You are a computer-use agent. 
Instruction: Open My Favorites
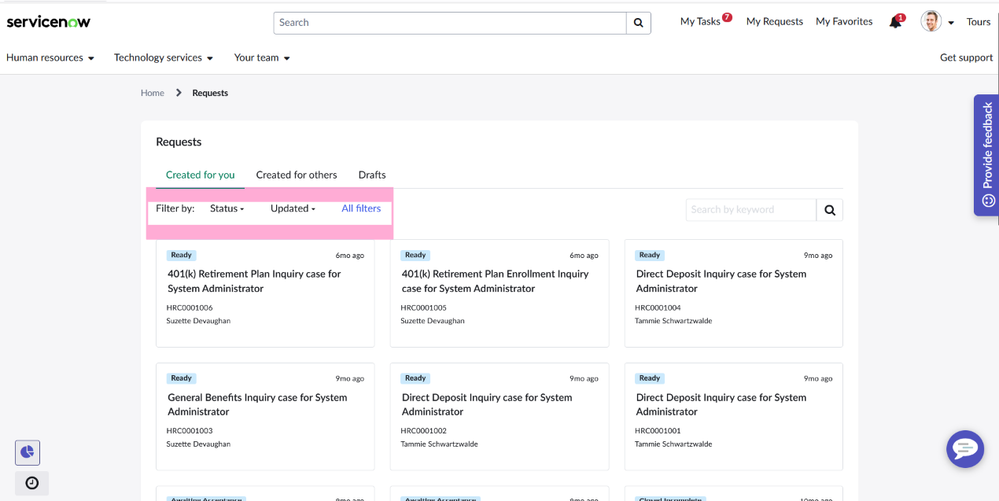click(844, 22)
